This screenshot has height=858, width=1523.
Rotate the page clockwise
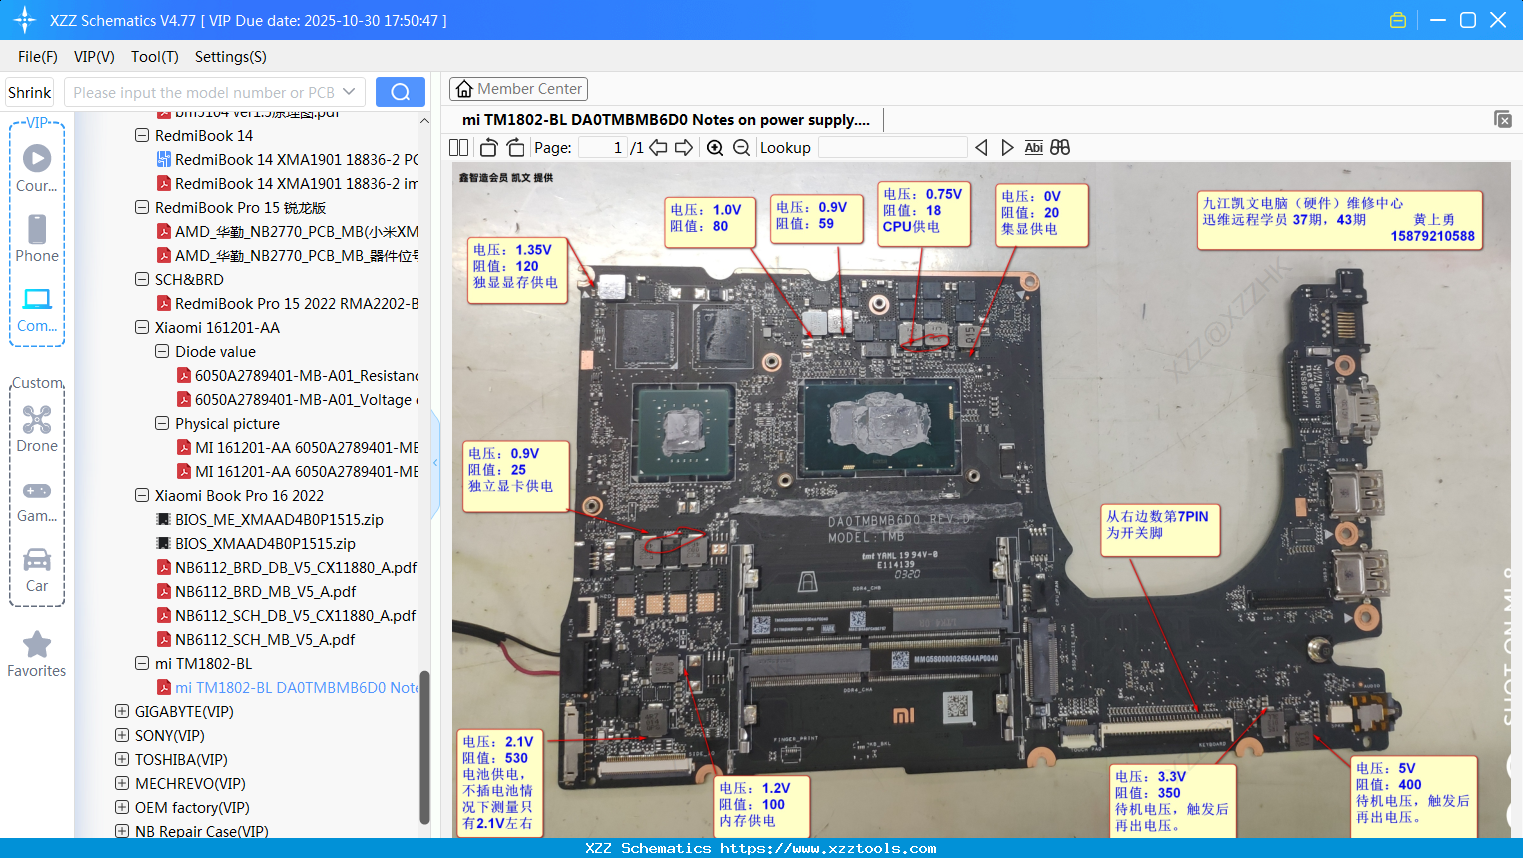515,147
